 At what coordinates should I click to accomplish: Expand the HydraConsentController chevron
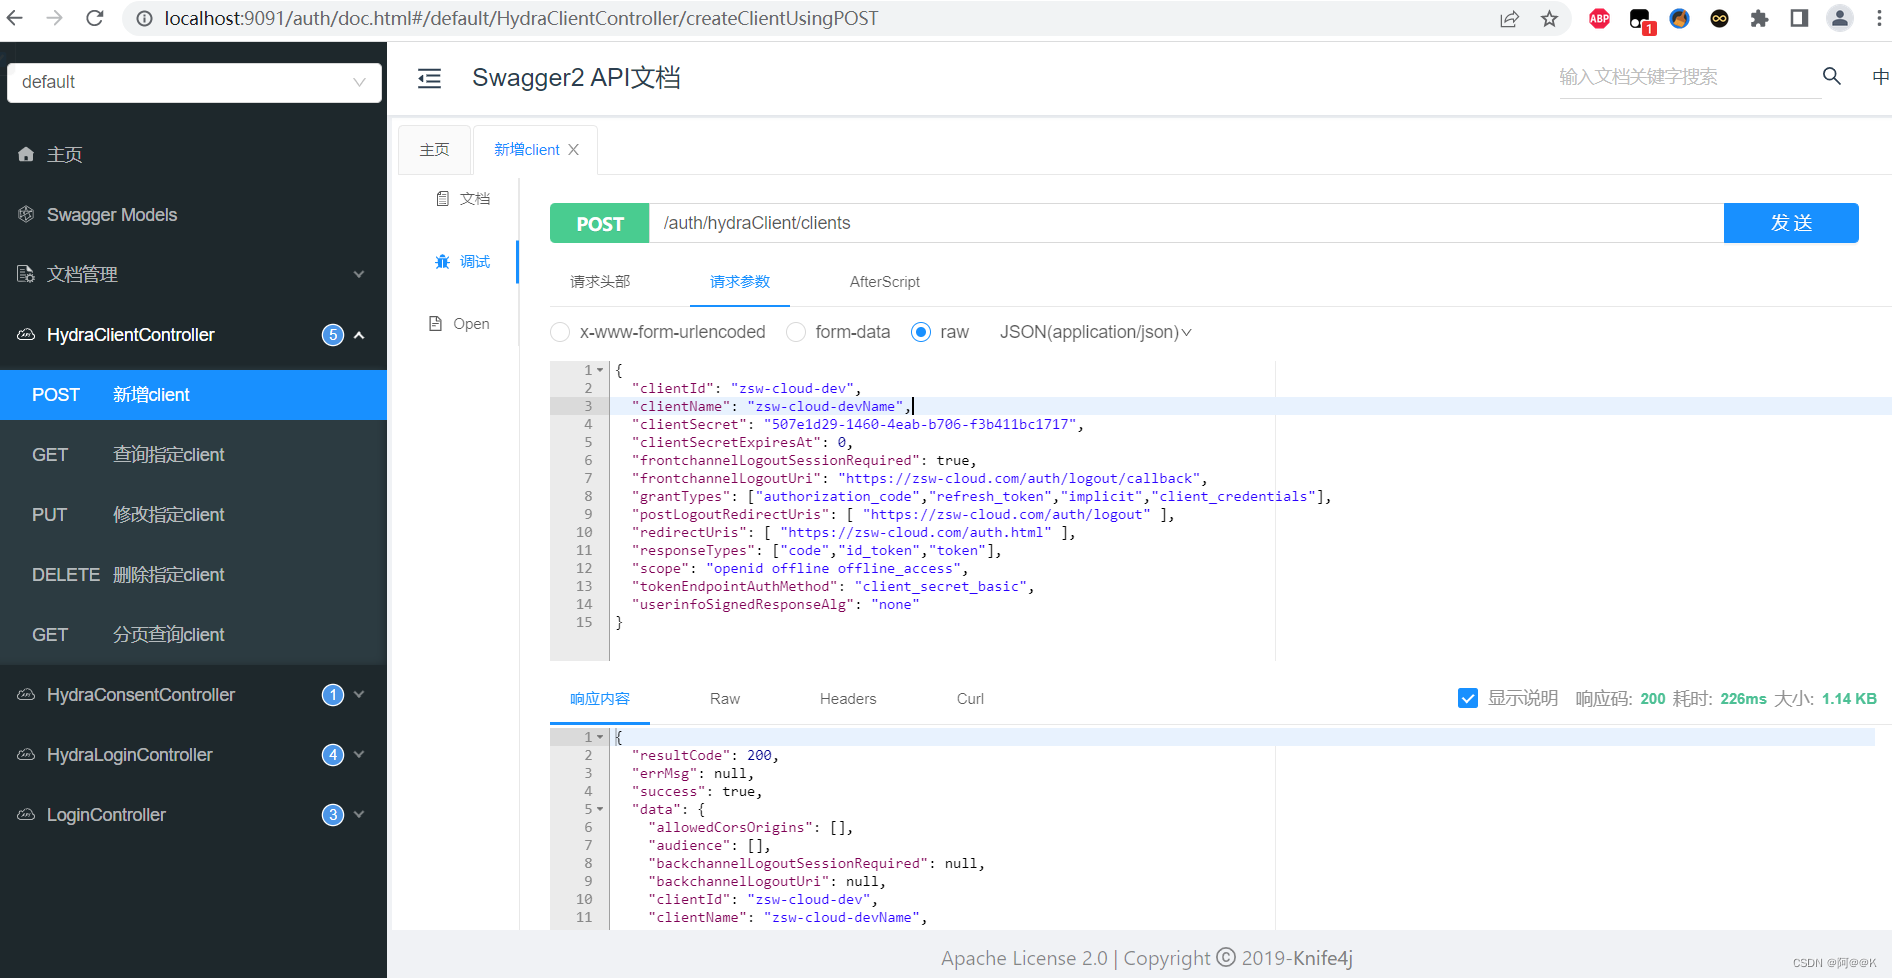[359, 694]
